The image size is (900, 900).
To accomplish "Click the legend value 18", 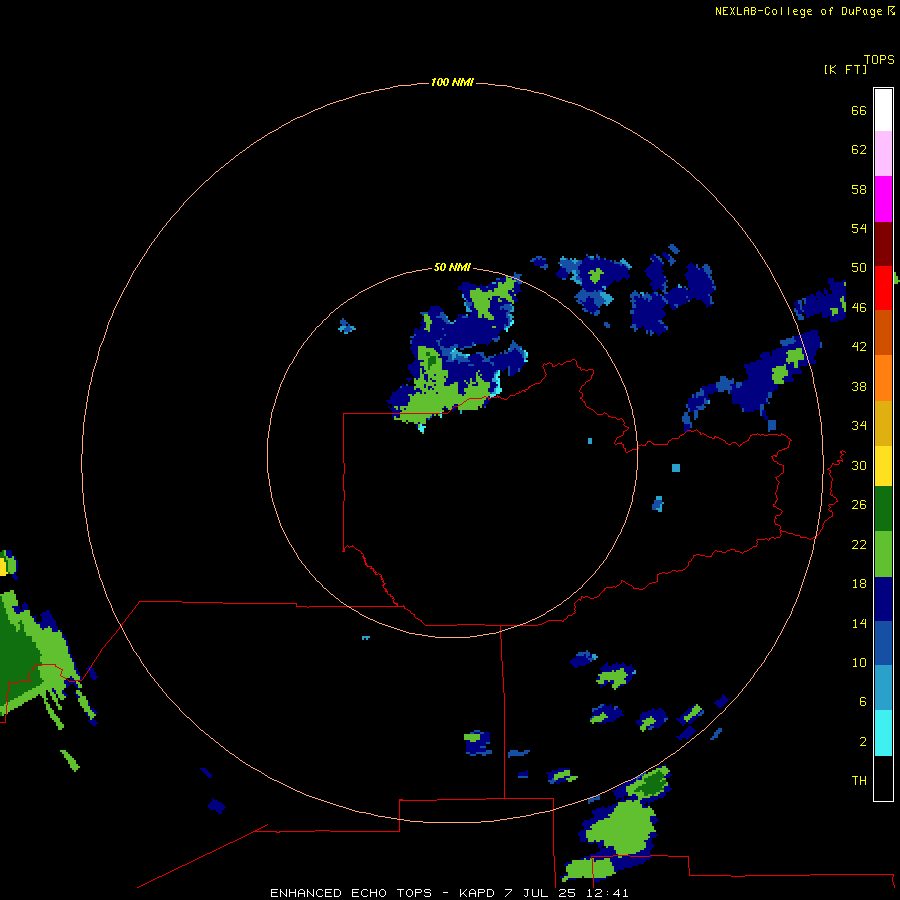I will point(859,584).
